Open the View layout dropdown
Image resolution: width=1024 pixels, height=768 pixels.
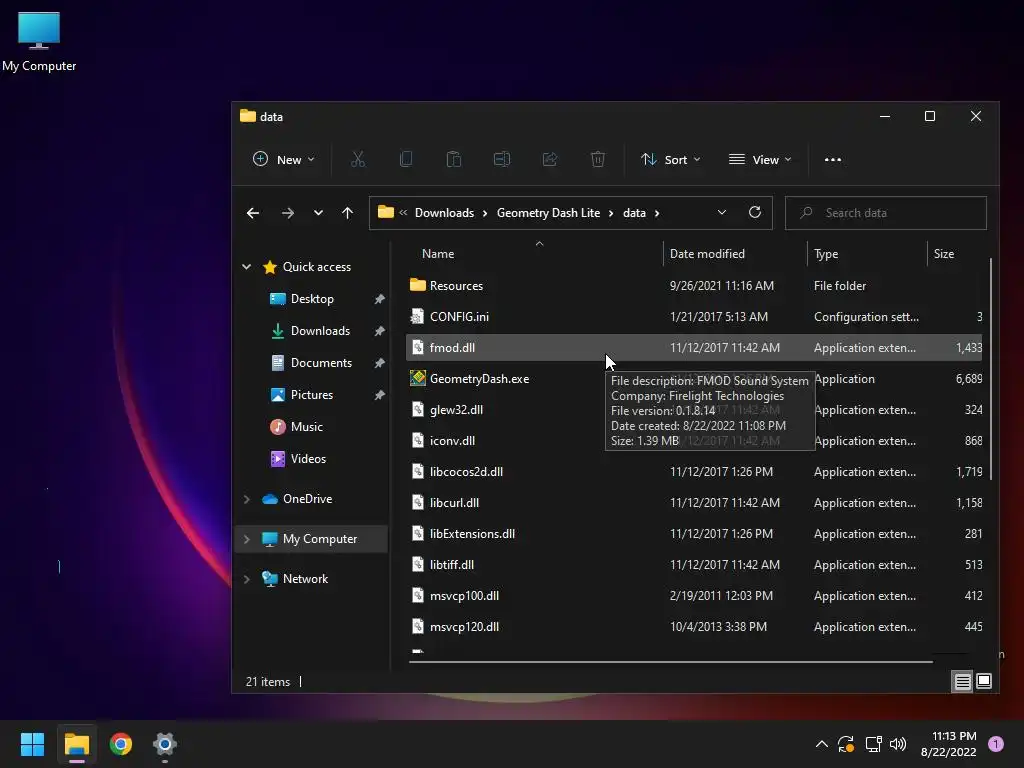[760, 159]
